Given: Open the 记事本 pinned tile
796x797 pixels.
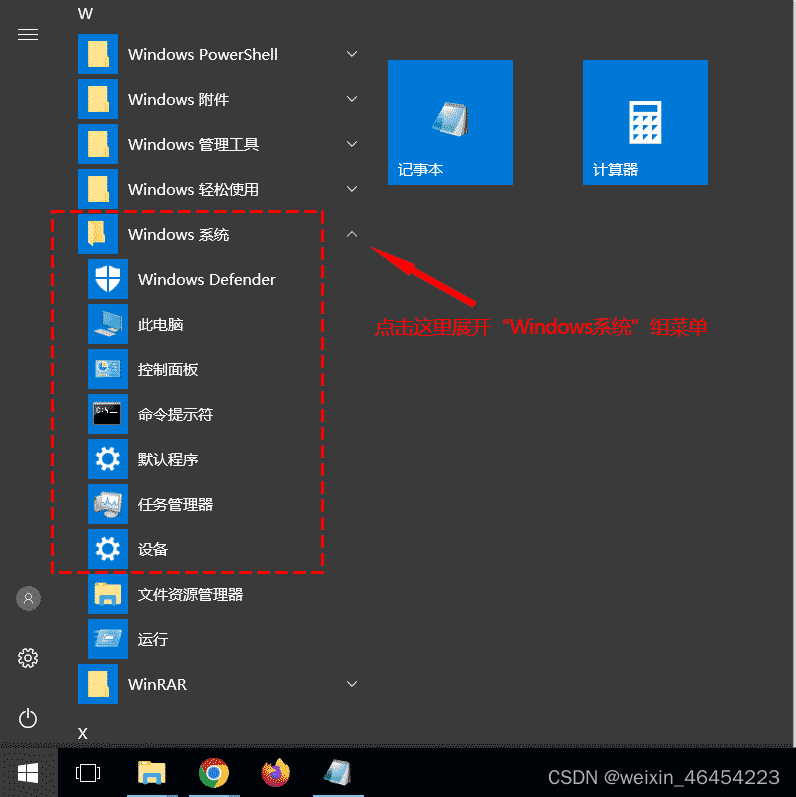Looking at the screenshot, I should tap(450, 122).
